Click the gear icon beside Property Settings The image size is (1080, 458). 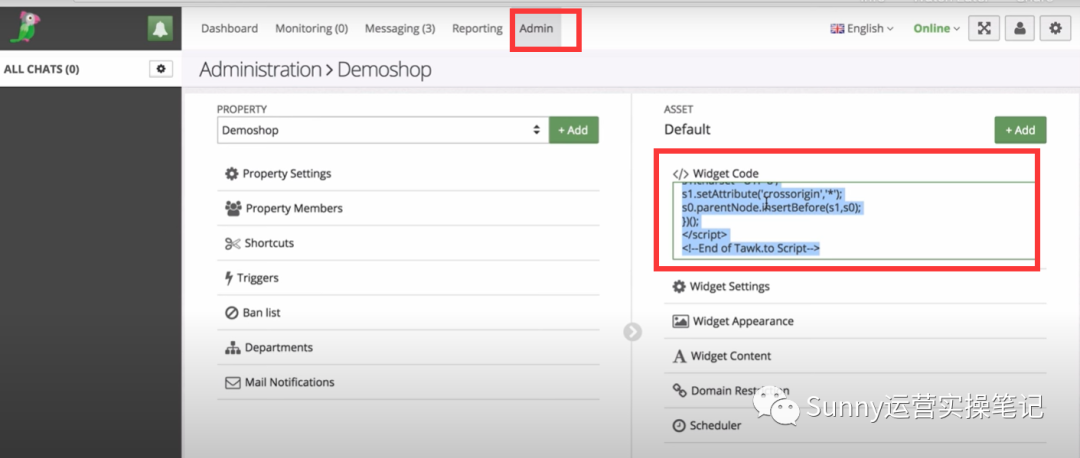[232, 174]
